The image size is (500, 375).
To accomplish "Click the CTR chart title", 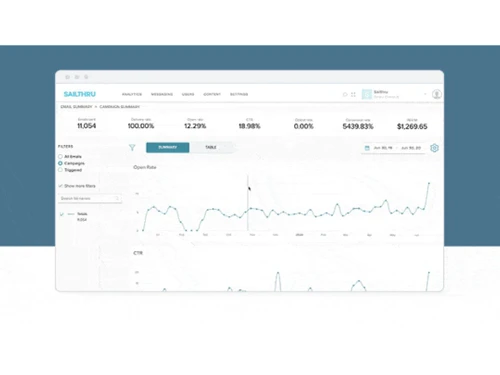I will [138, 253].
